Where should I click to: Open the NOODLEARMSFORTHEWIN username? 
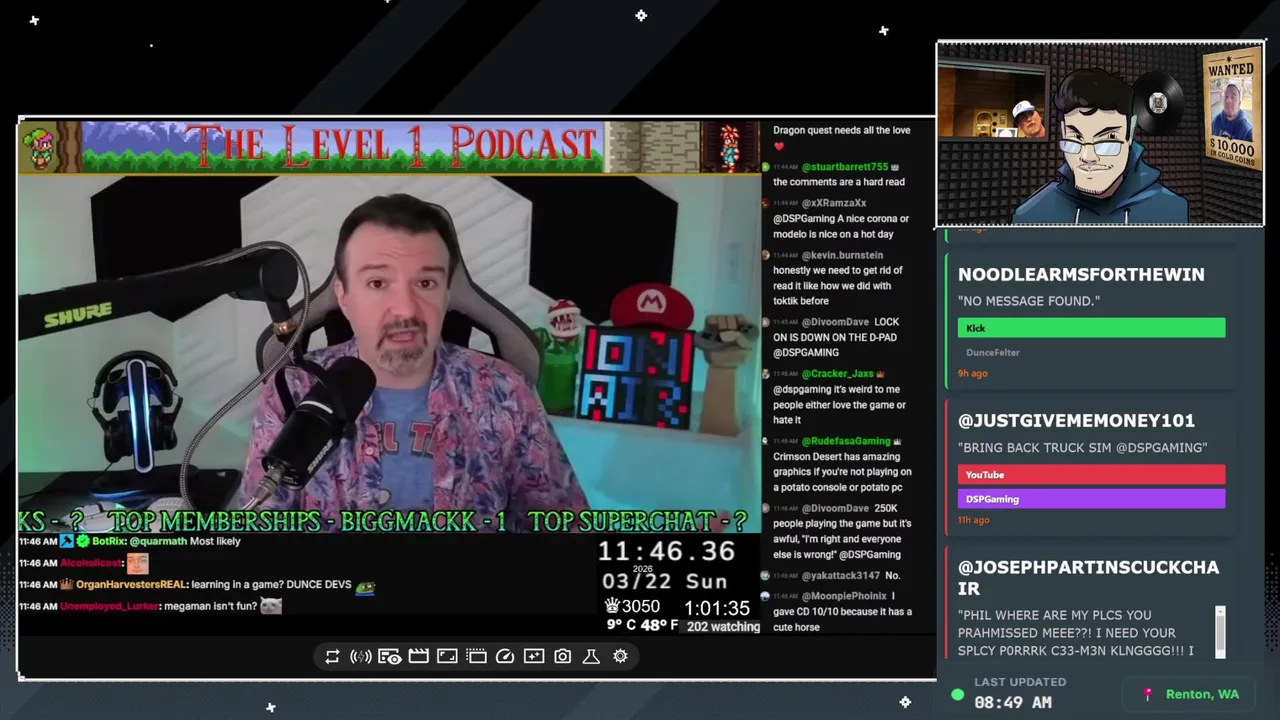point(1081,274)
